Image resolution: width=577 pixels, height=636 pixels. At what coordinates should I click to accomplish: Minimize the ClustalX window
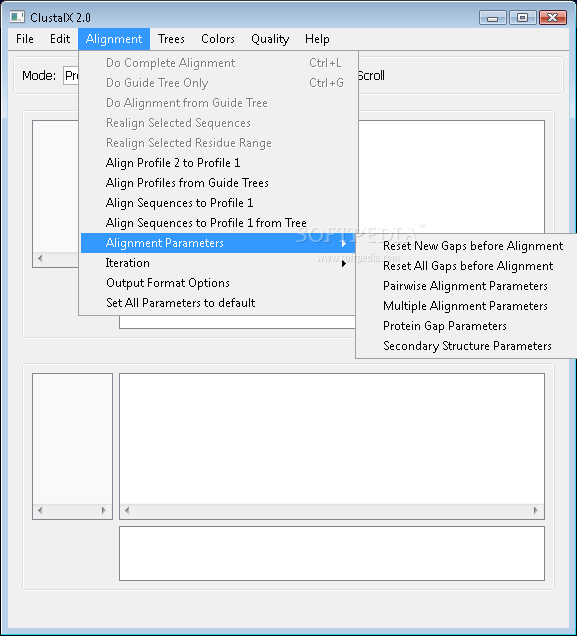tap(493, 18)
